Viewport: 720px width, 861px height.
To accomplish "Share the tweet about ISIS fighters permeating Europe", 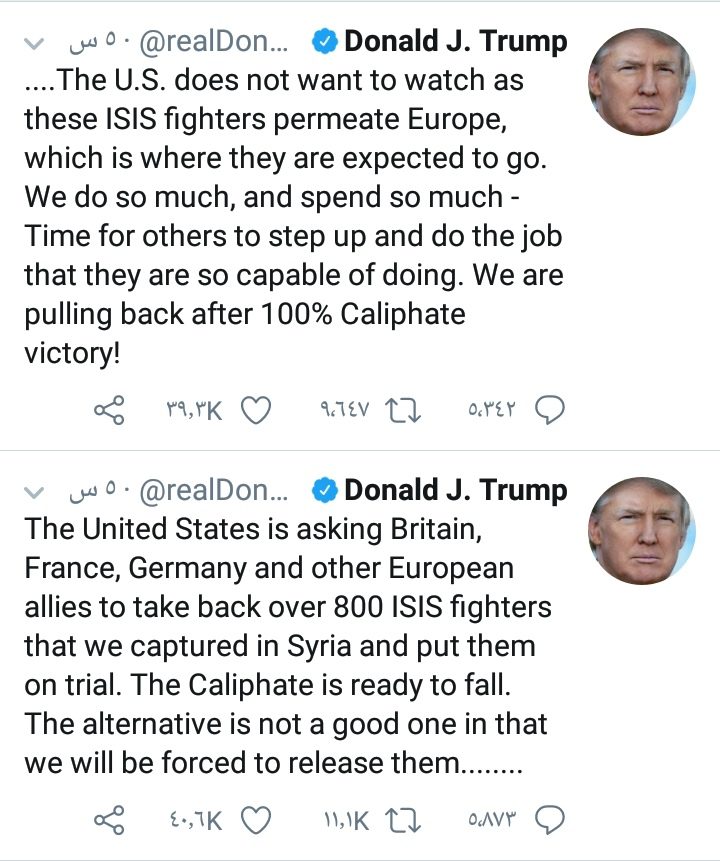I will [110, 411].
